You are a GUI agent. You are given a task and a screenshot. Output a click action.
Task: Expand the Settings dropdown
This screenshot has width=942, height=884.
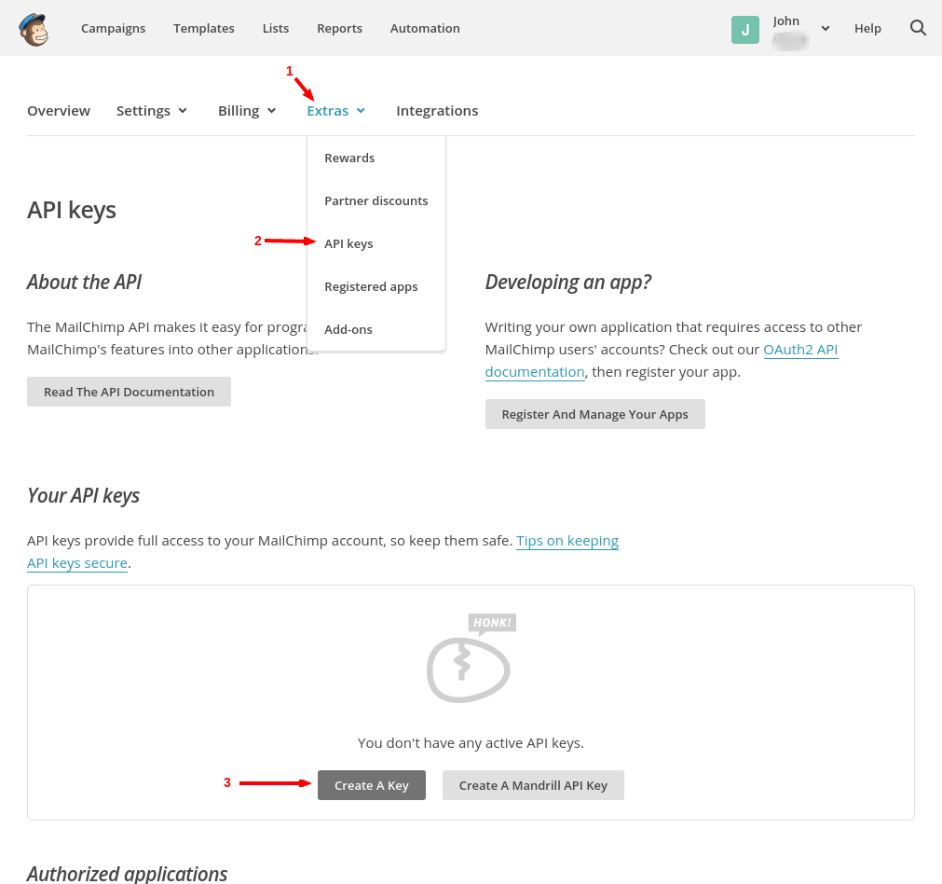pyautogui.click(x=152, y=111)
